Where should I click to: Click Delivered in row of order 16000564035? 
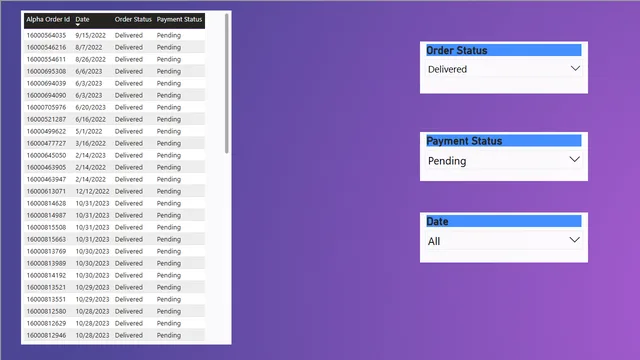[x=129, y=36]
